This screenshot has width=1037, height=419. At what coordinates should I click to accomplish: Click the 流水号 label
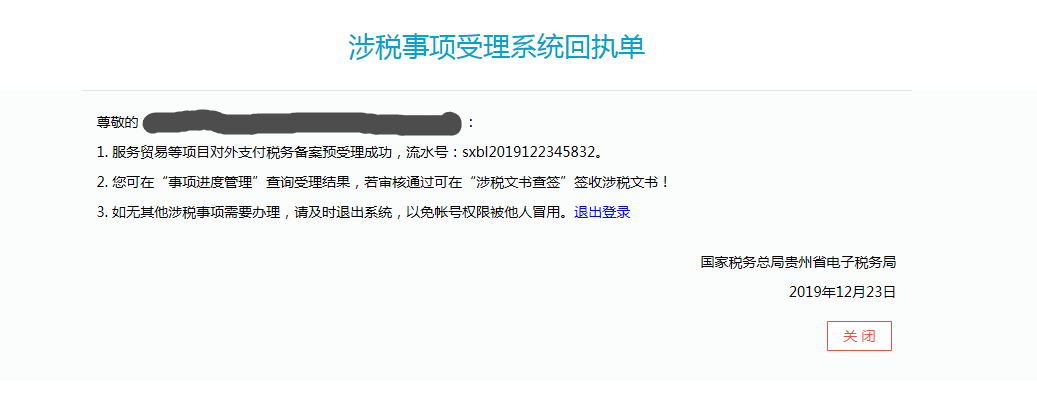pos(427,152)
